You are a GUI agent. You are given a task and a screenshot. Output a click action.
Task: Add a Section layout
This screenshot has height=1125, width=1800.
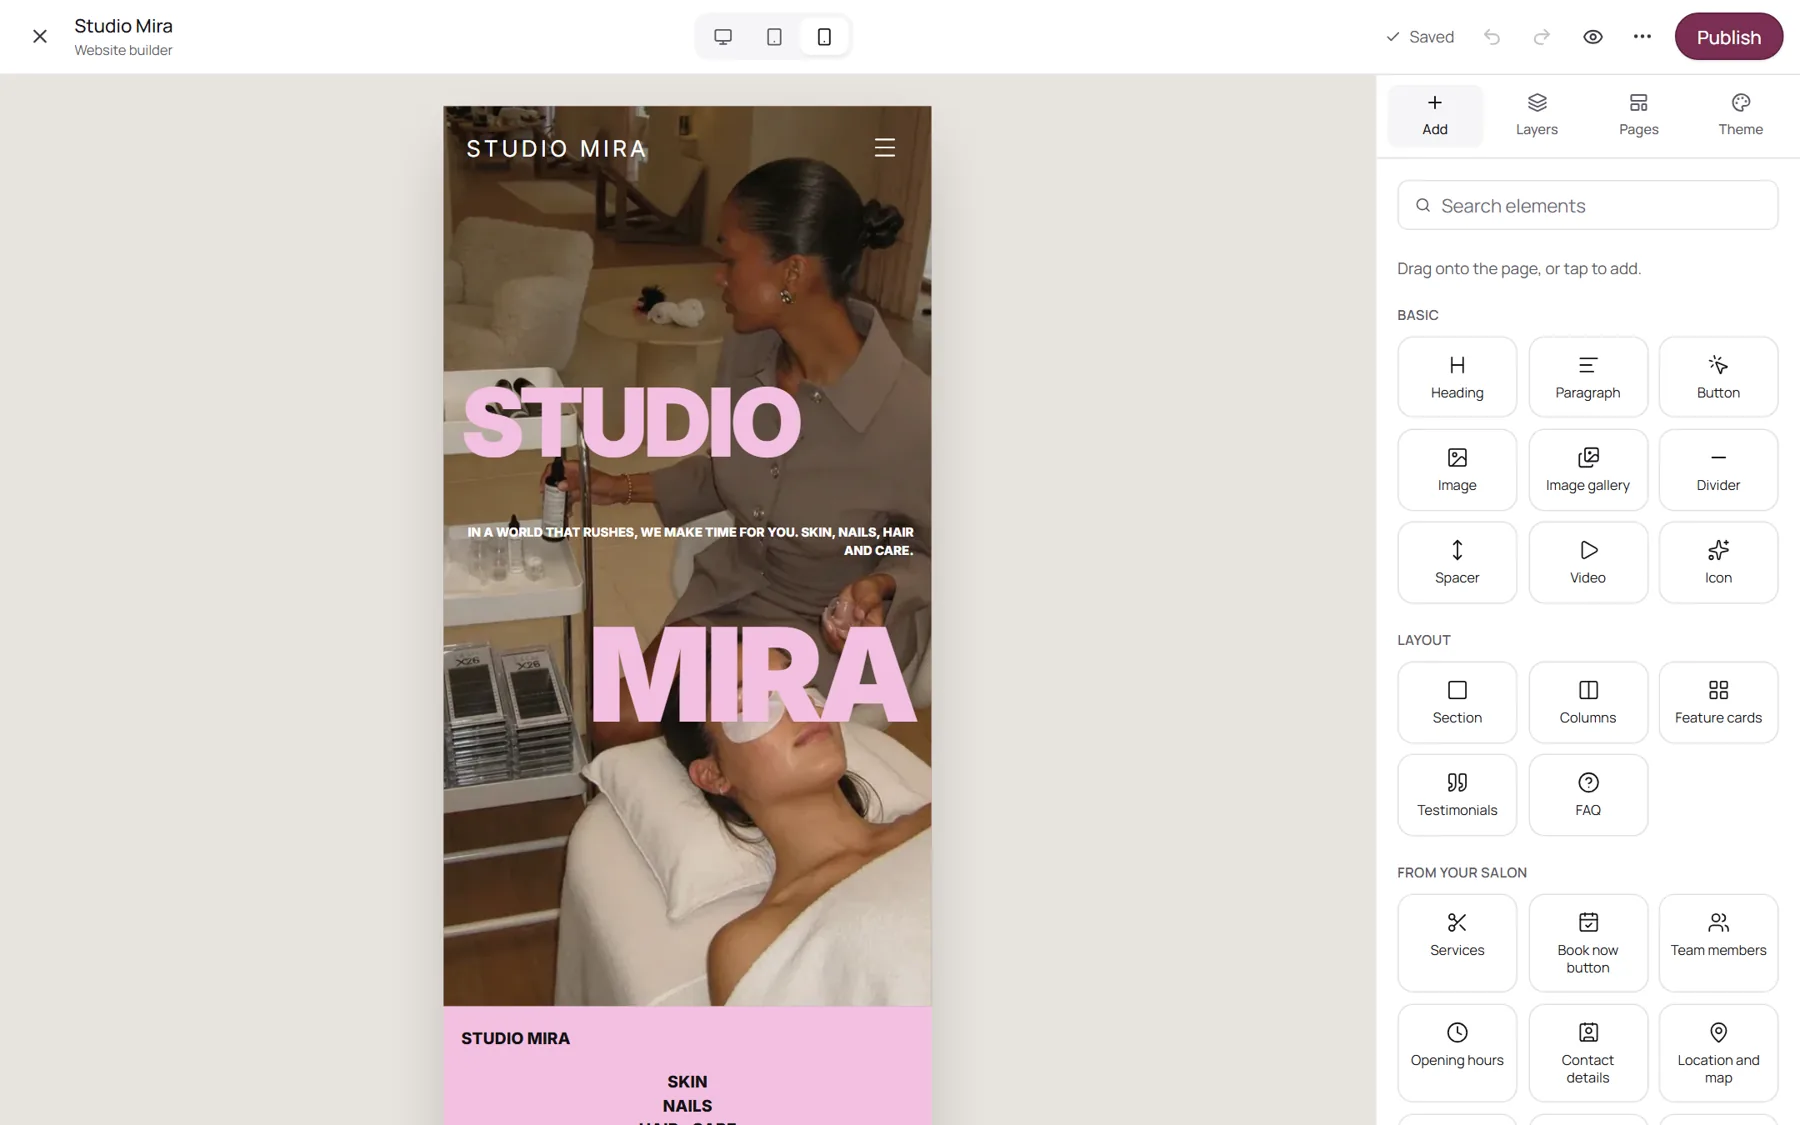(1457, 702)
